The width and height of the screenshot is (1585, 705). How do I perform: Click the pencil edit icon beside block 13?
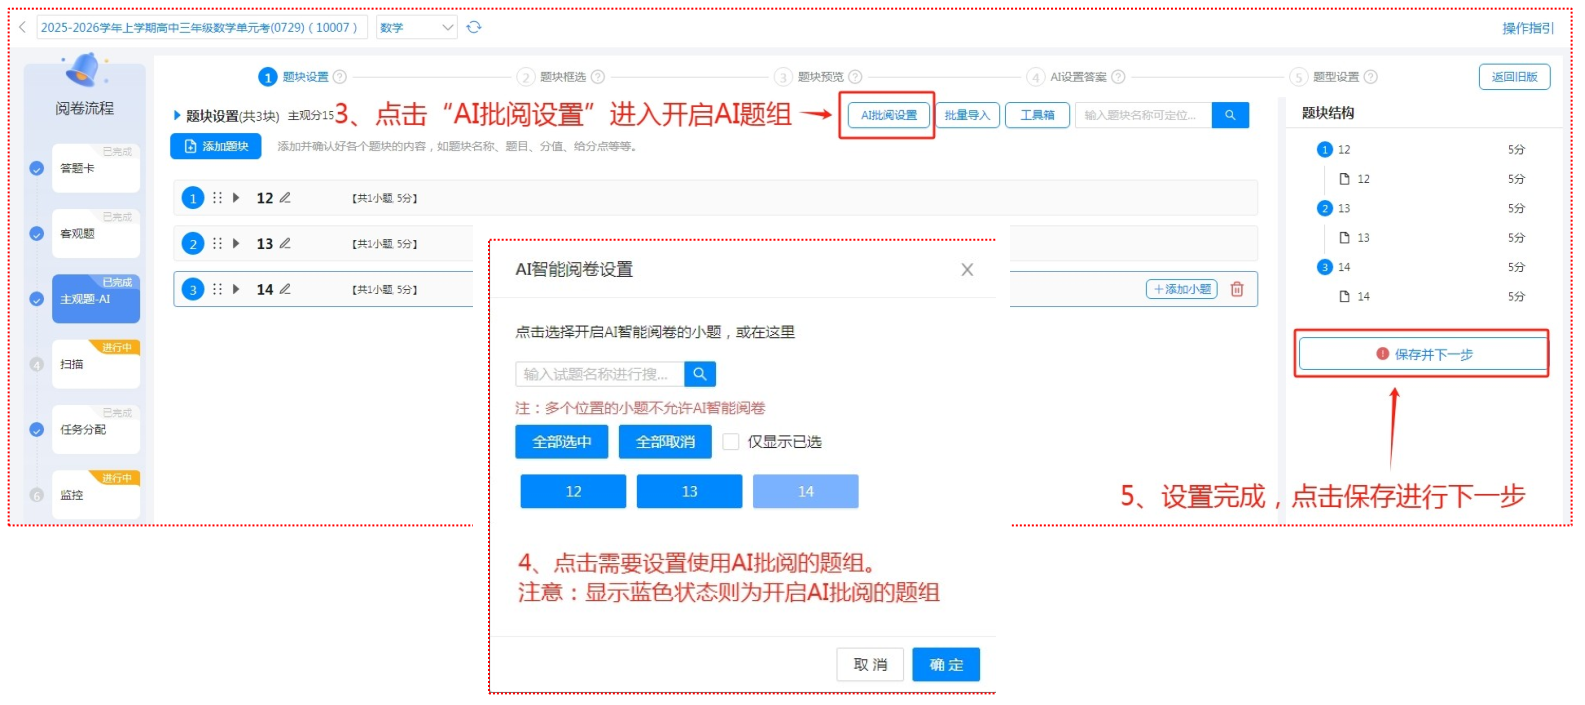pos(285,243)
